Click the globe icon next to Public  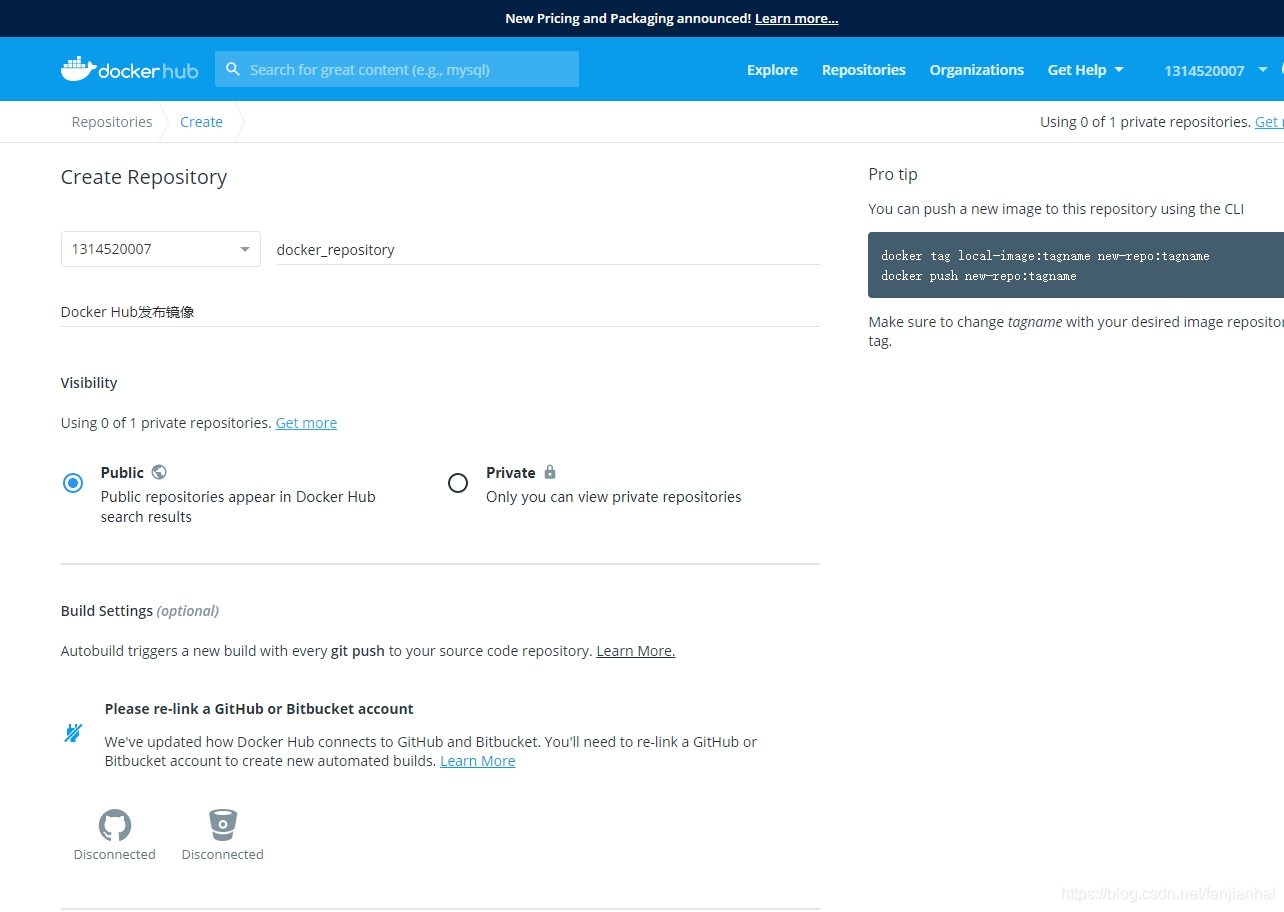(159, 472)
